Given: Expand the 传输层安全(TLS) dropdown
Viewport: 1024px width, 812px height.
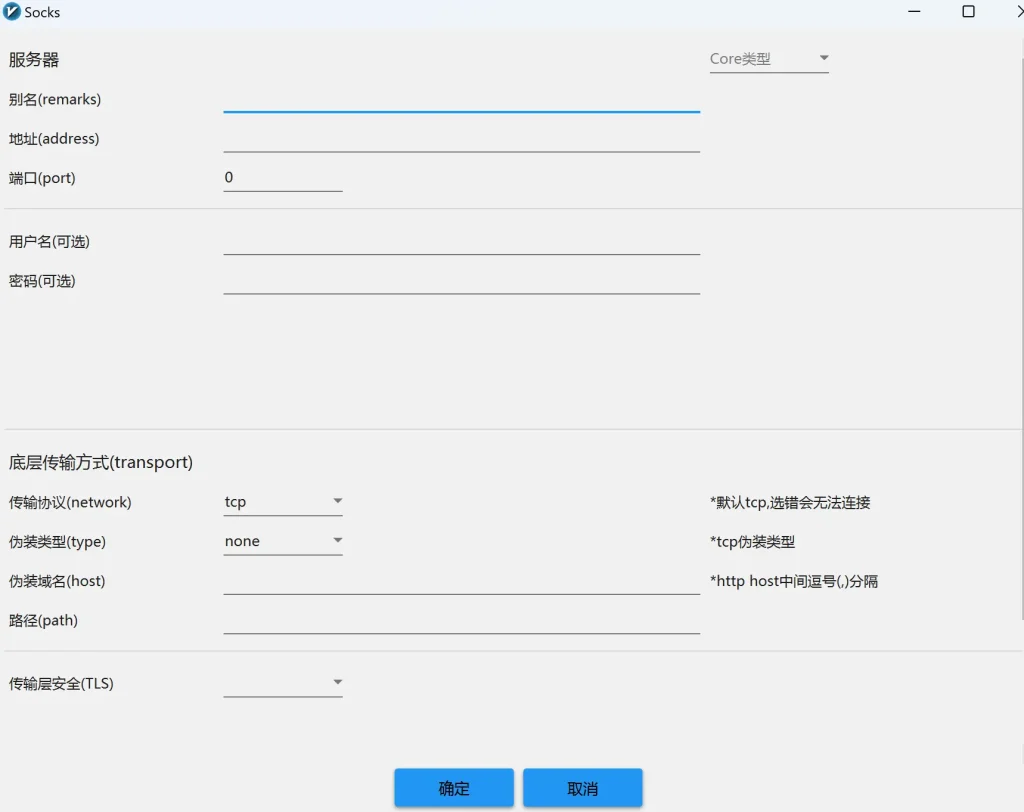Looking at the screenshot, I should [x=283, y=683].
